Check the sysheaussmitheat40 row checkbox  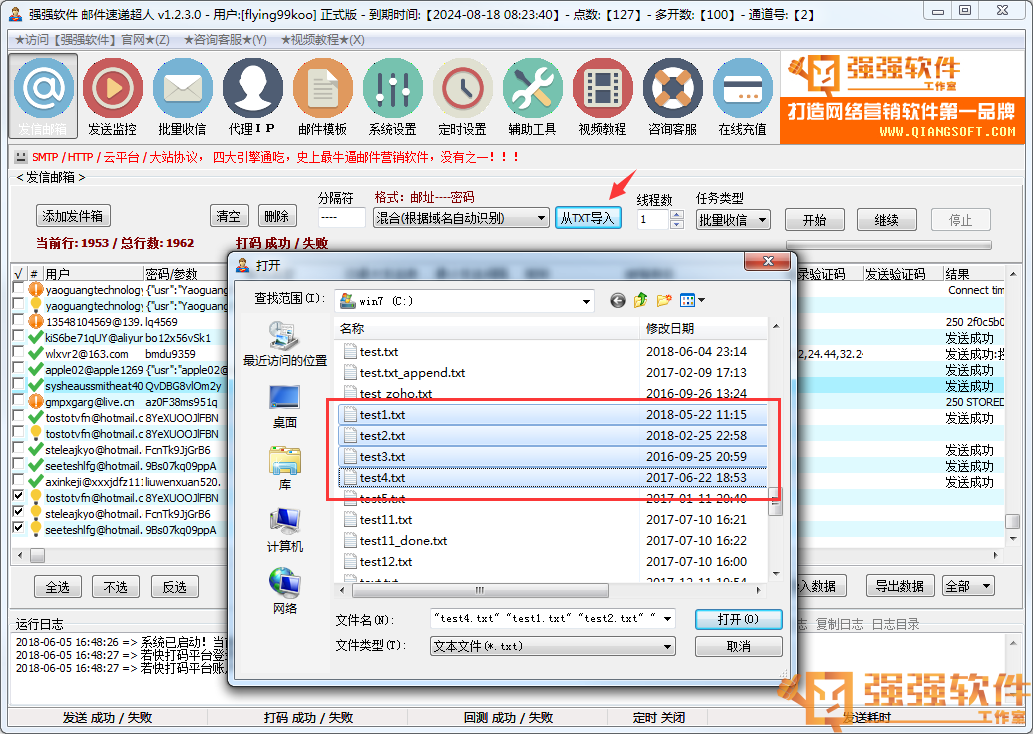point(18,385)
